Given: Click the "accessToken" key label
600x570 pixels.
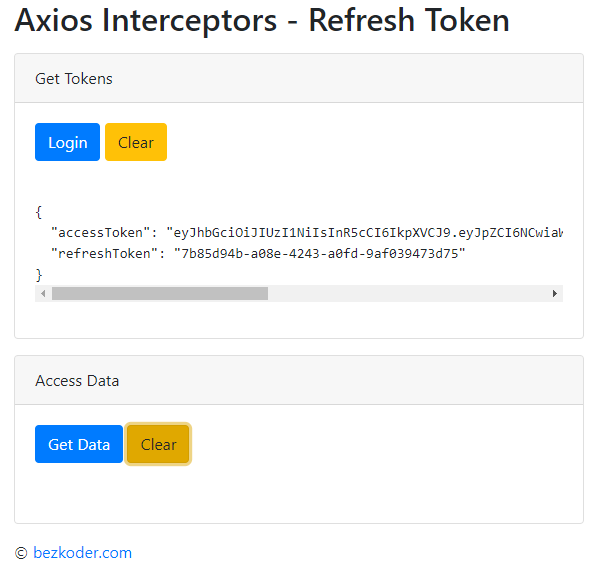Looking at the screenshot, I should coord(100,233).
